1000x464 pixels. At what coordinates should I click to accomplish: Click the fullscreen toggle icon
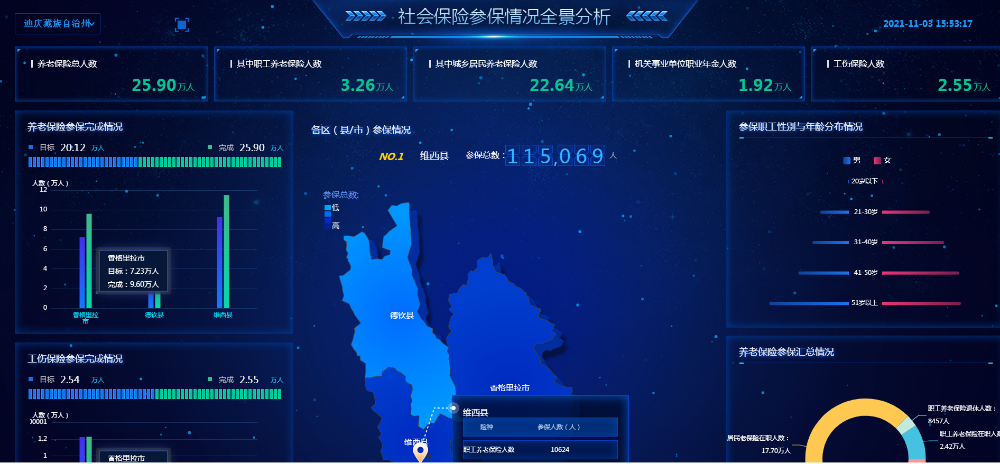(x=182, y=24)
